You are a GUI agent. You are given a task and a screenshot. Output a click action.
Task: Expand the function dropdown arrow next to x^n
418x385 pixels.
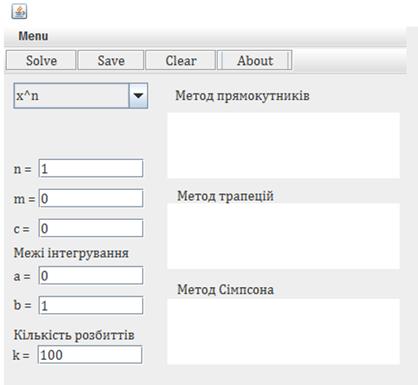pos(138,96)
